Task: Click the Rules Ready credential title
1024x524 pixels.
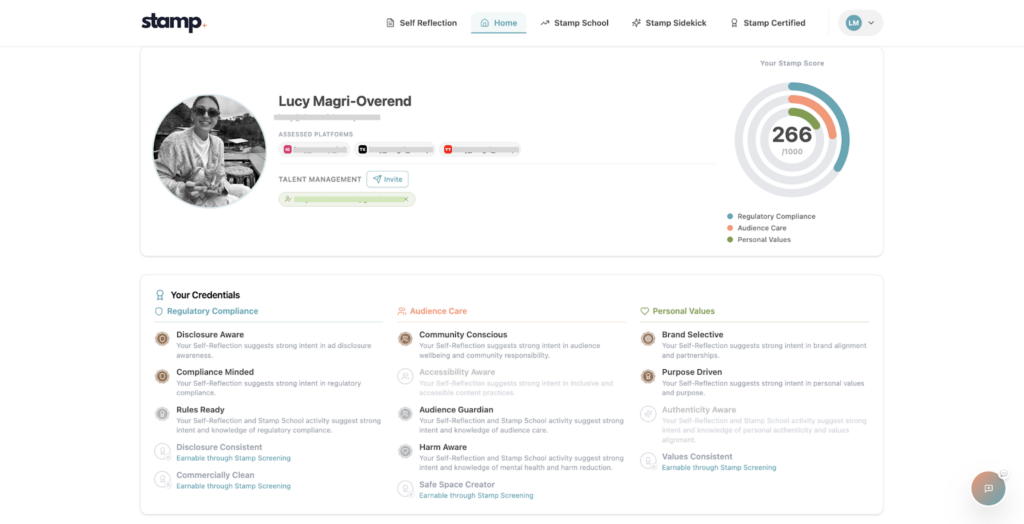Action: click(200, 410)
